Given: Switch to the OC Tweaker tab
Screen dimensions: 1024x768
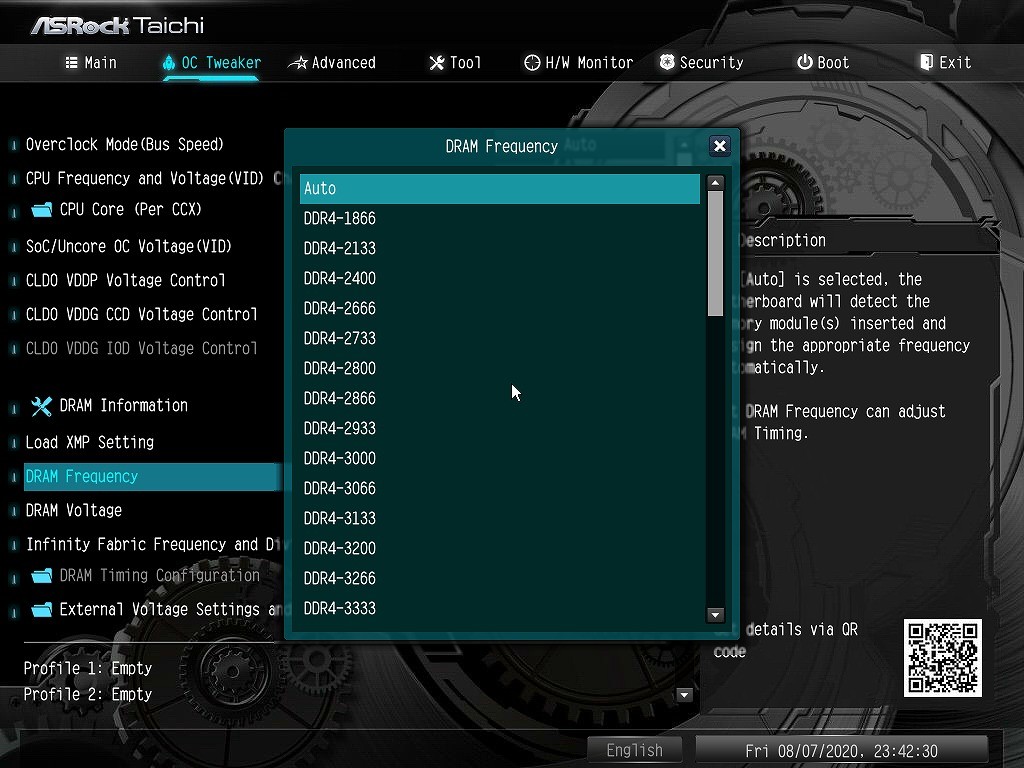Looking at the screenshot, I should [x=212, y=63].
